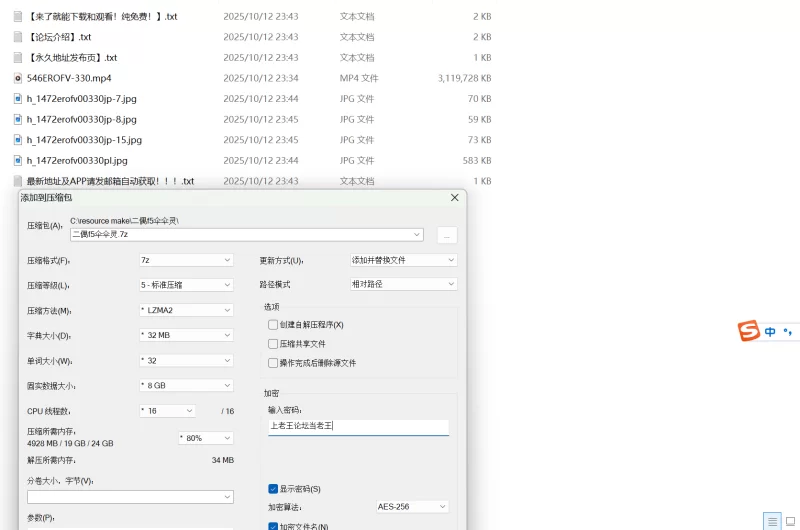
Task: Close the 添加到压缩包 dialog
Action: (455, 198)
